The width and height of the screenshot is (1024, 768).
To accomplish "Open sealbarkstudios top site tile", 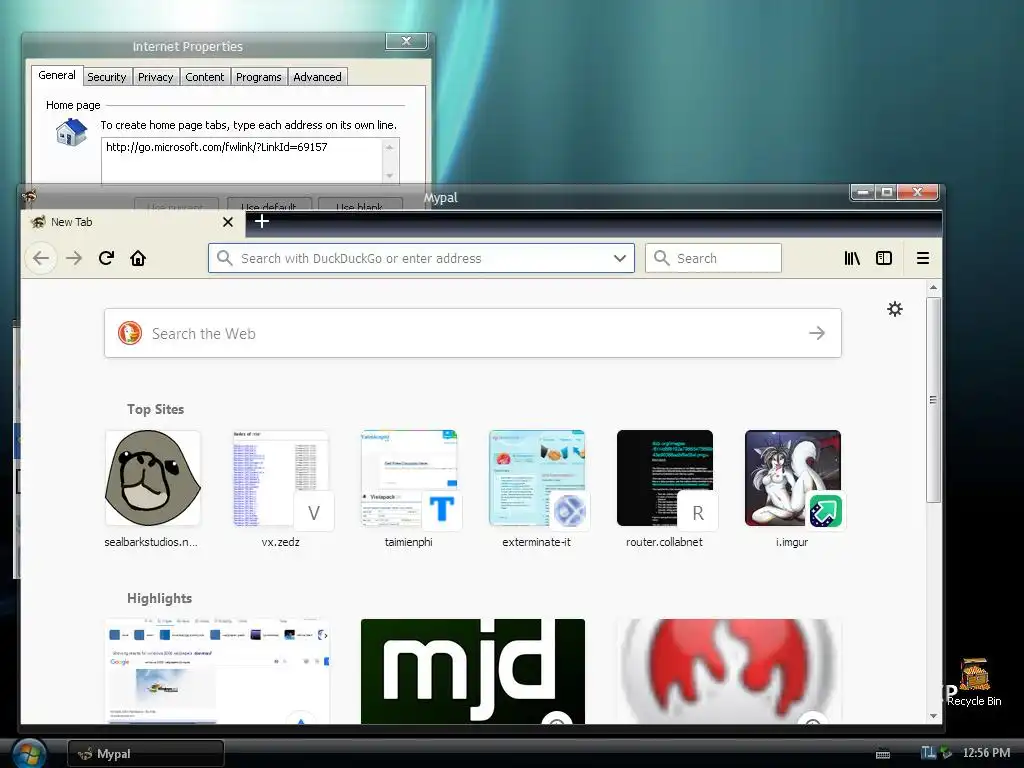I will tap(152, 488).
